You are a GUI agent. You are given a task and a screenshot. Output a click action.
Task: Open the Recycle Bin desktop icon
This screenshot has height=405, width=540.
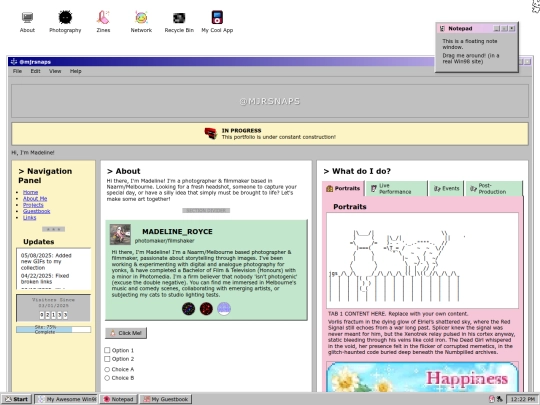179,22
